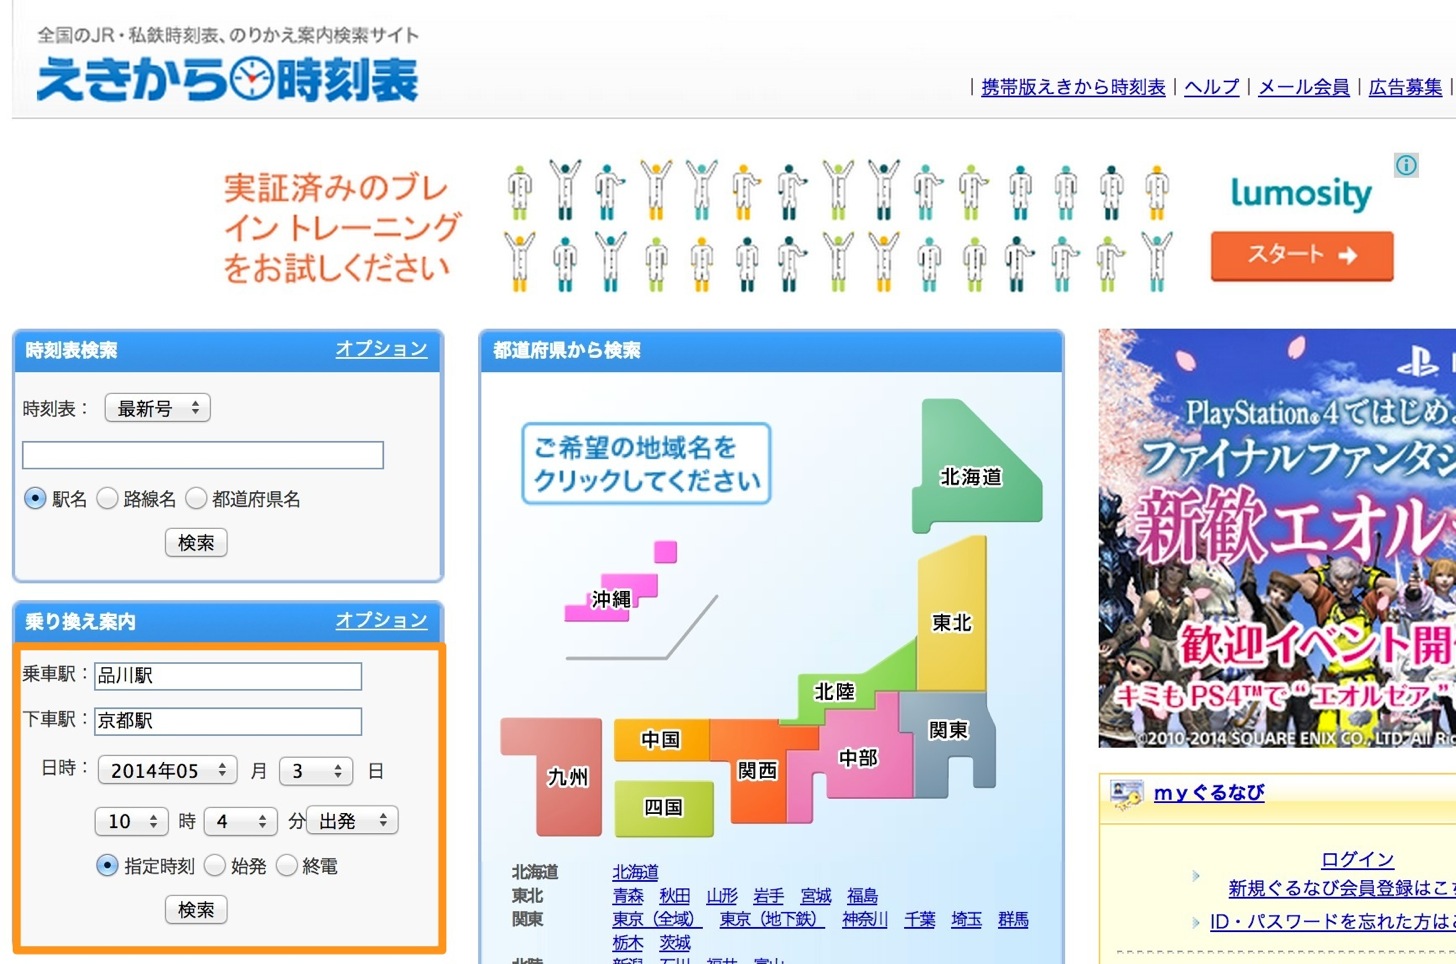
Task: Click the 青森 prefecture link
Action: 628,896
